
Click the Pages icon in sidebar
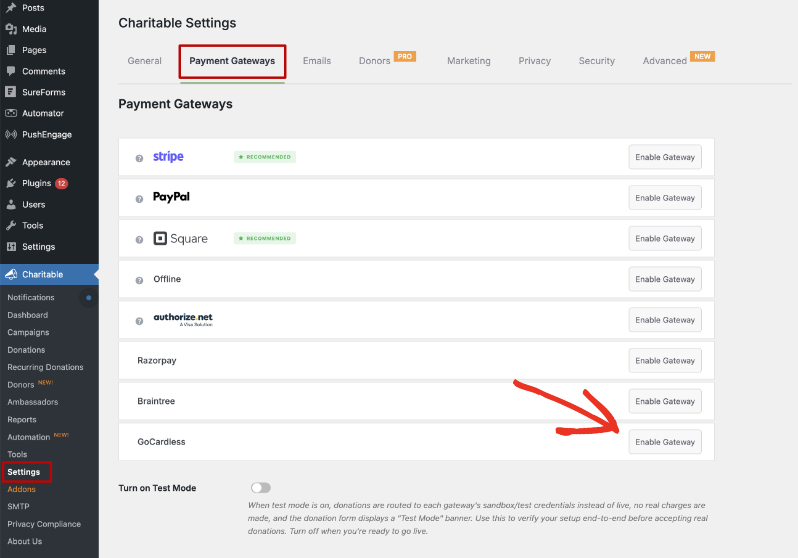click(x=11, y=50)
